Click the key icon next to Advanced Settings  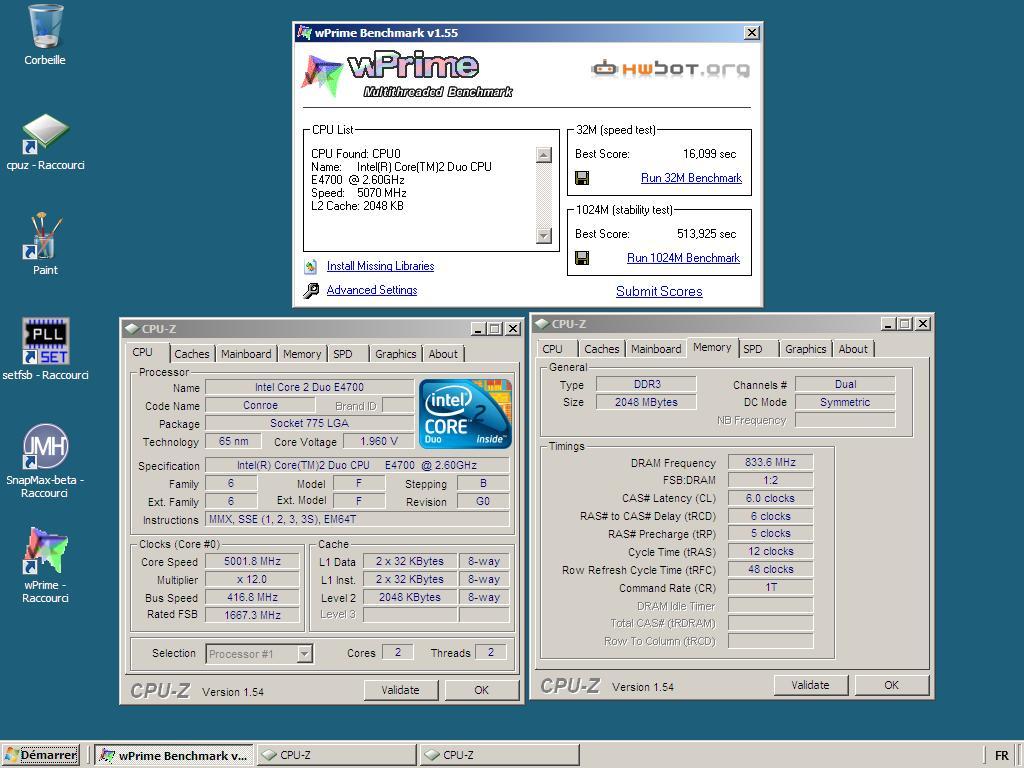point(311,290)
